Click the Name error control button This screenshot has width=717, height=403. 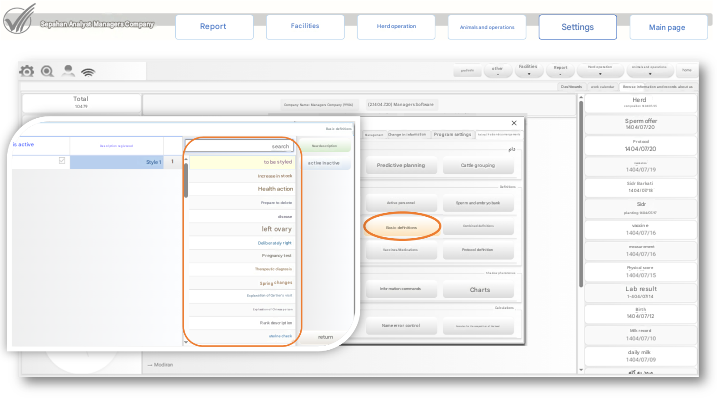point(401,326)
